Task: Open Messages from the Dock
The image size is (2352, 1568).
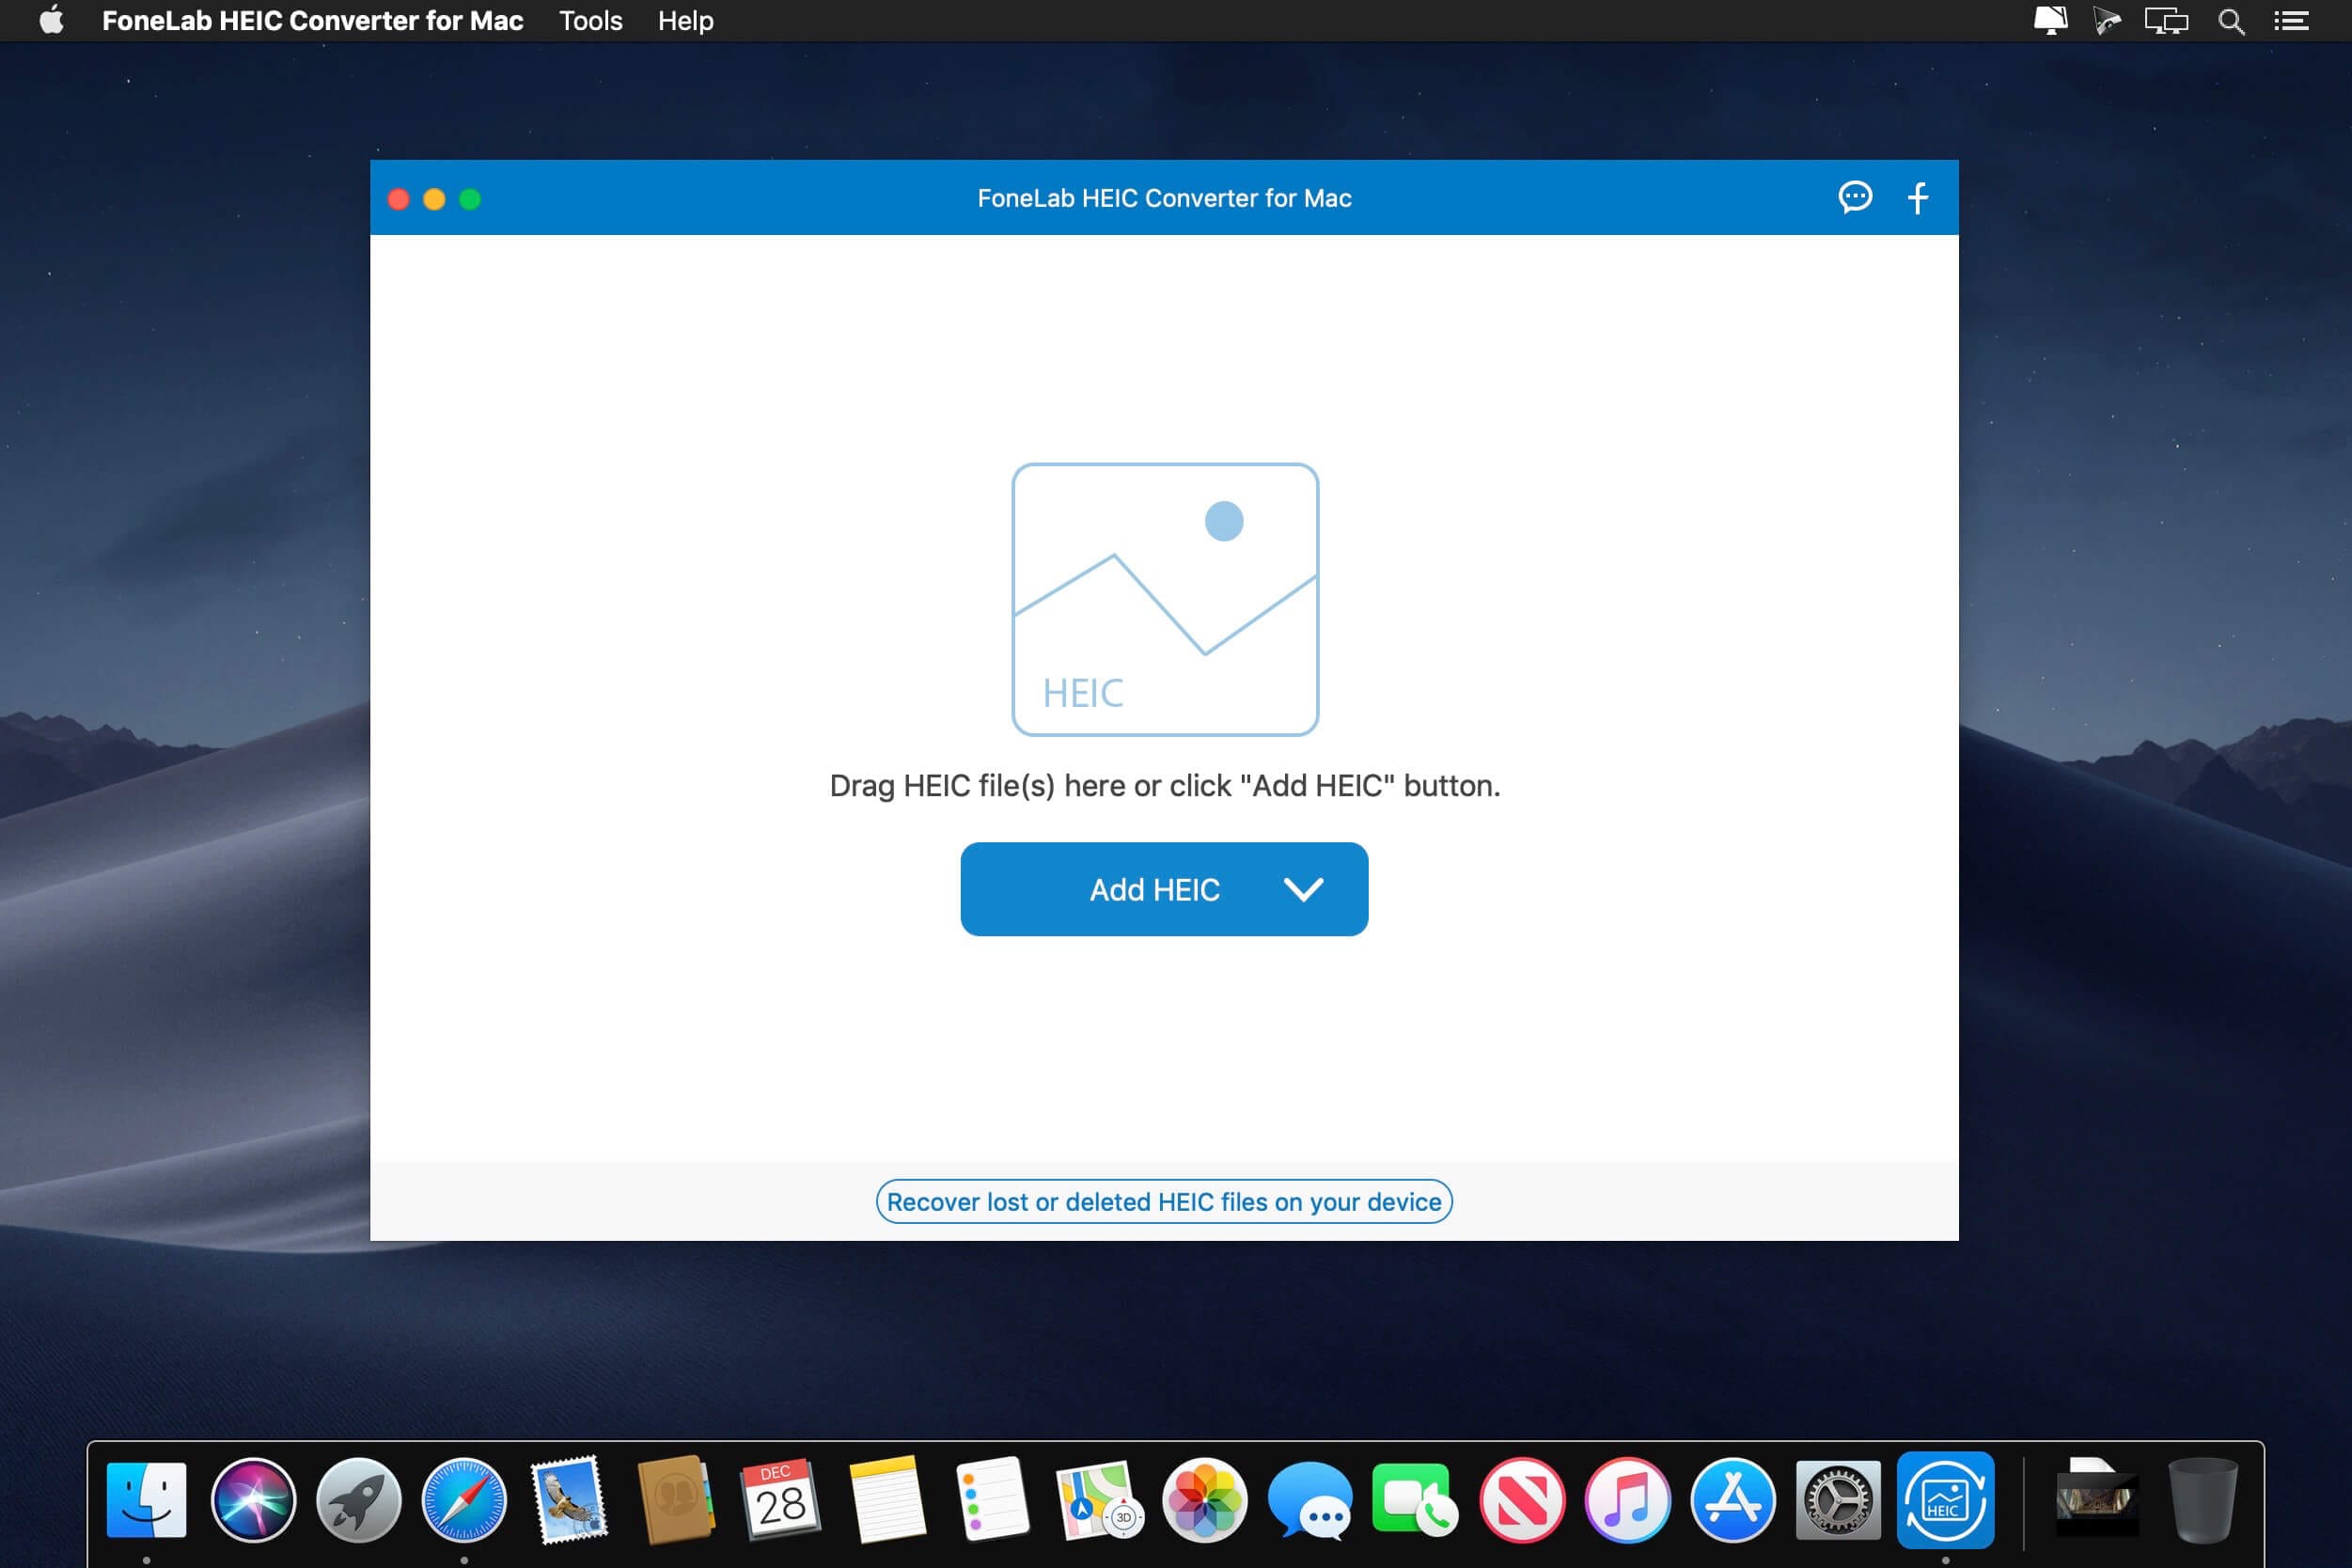Action: (1310, 1499)
